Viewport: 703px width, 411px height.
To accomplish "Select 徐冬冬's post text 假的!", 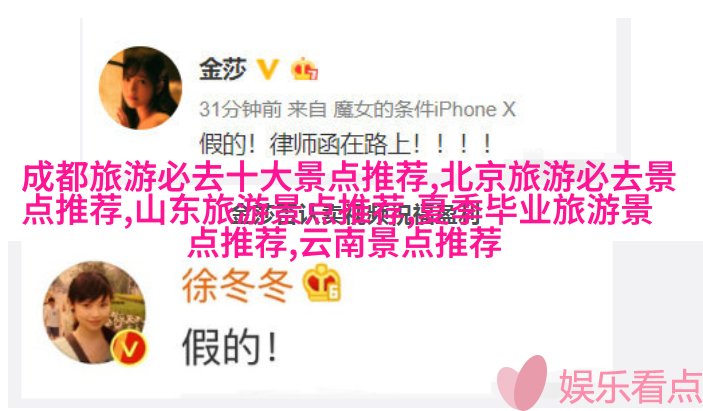I will pyautogui.click(x=230, y=346).
